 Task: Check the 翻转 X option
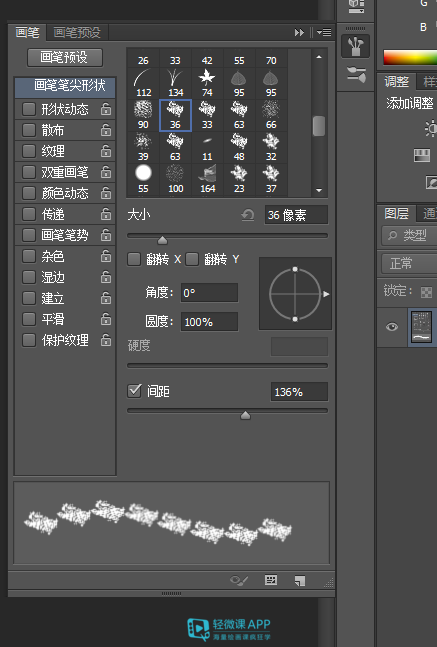(134, 259)
